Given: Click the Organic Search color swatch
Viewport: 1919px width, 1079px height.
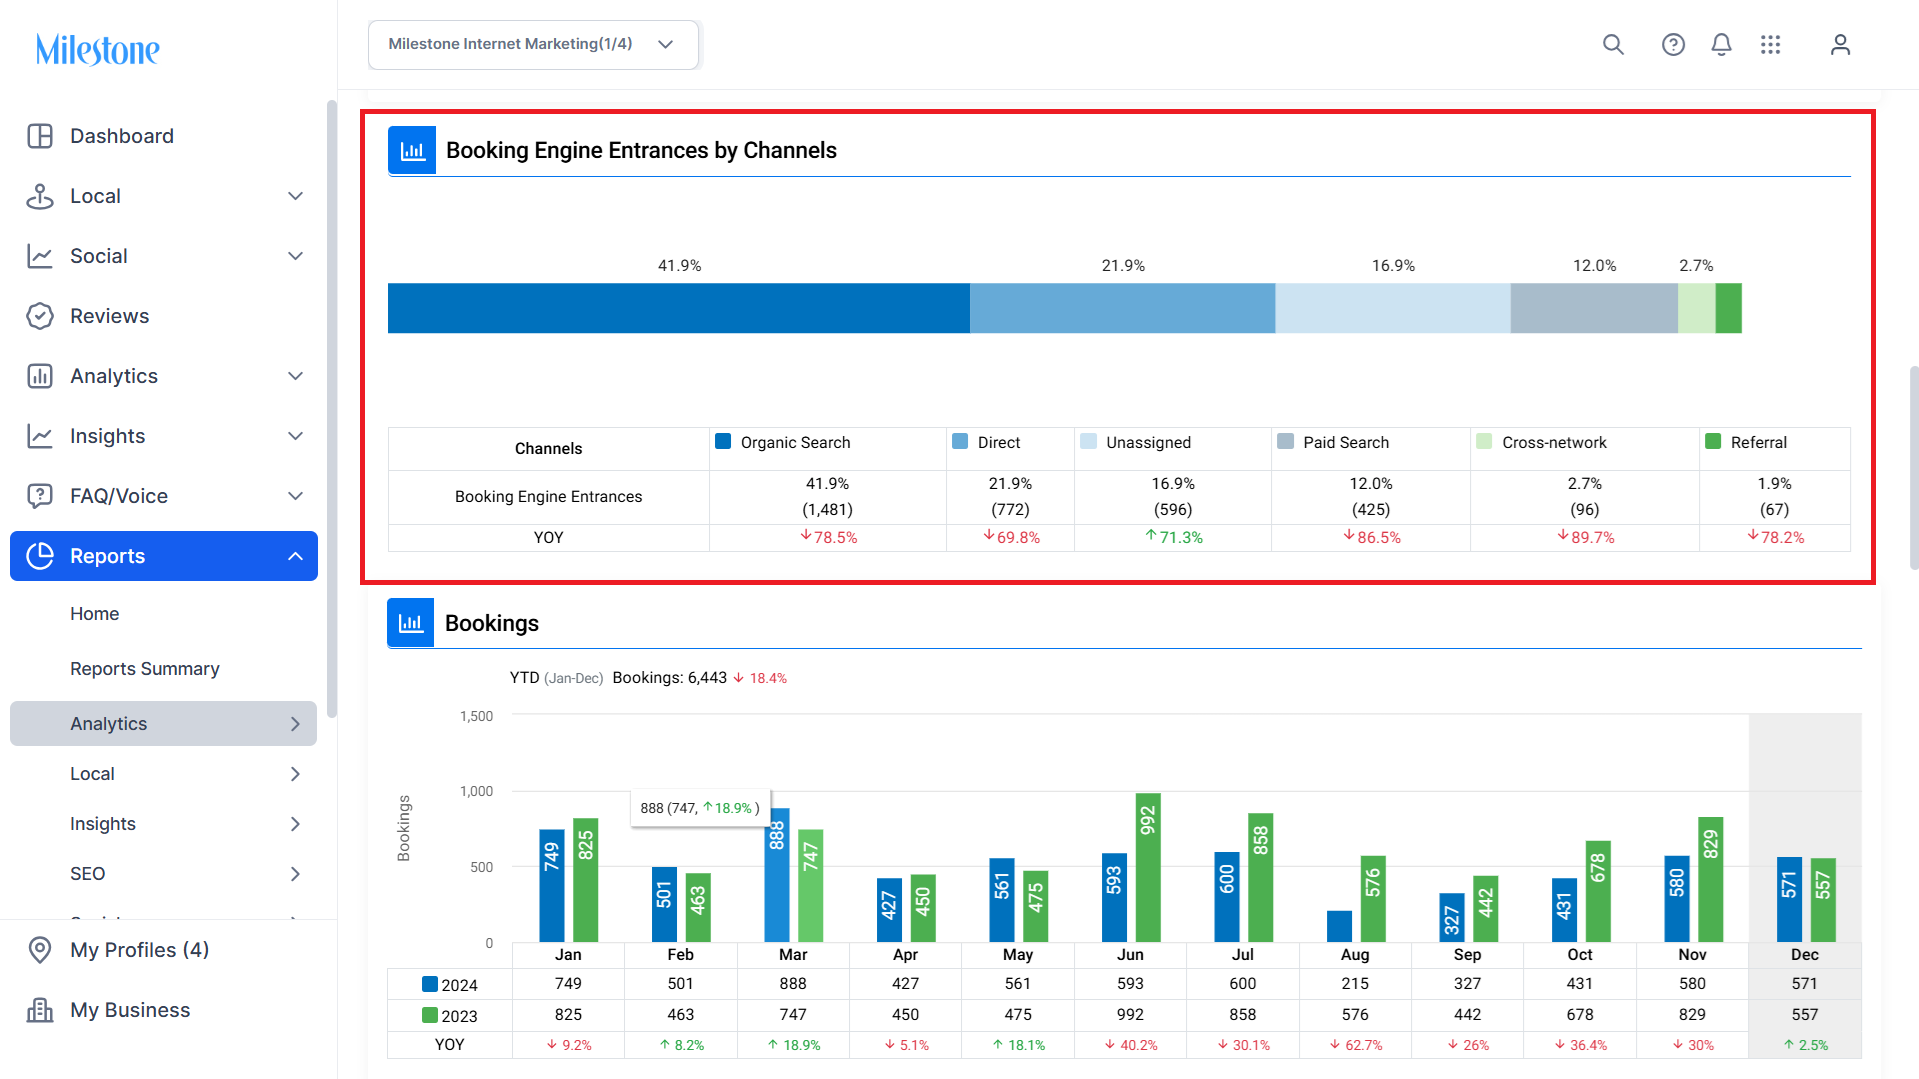Looking at the screenshot, I should pos(723,441).
